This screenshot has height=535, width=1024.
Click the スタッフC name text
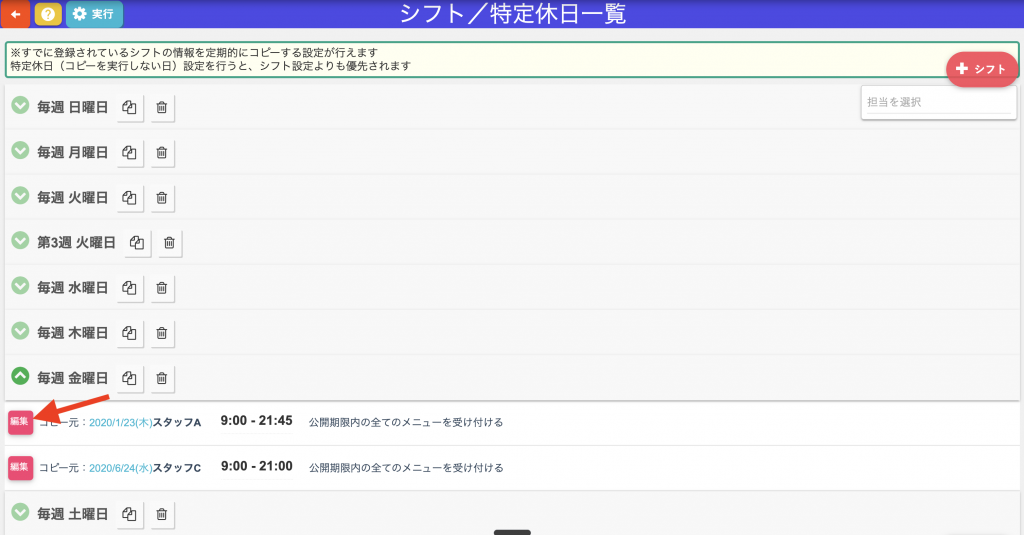tap(177, 468)
